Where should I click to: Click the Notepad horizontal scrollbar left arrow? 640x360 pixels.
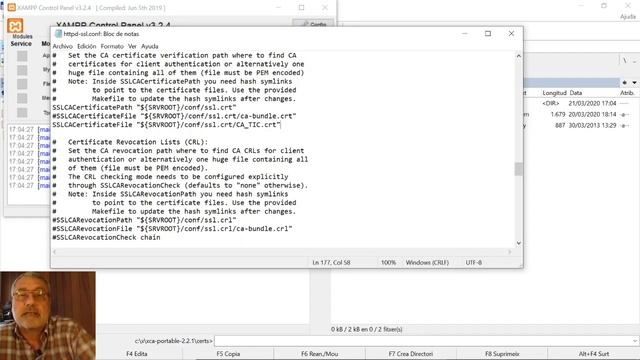(55, 252)
